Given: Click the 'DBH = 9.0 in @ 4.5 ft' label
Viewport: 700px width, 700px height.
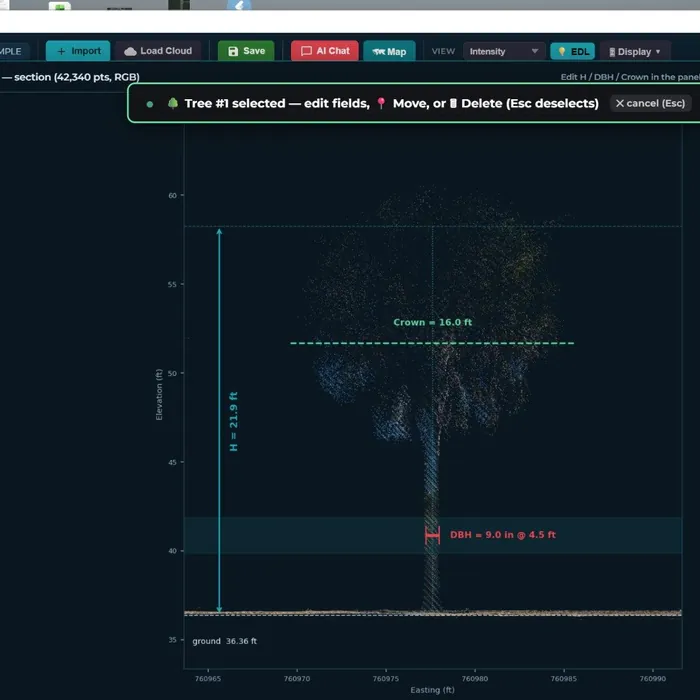Looking at the screenshot, I should (x=503, y=534).
